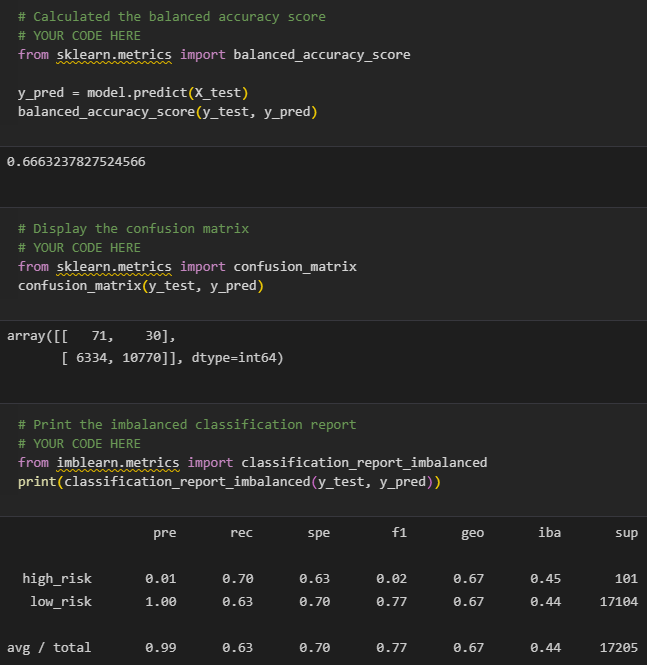Click 'confusion_matrix' in the import statement

pos(295,267)
